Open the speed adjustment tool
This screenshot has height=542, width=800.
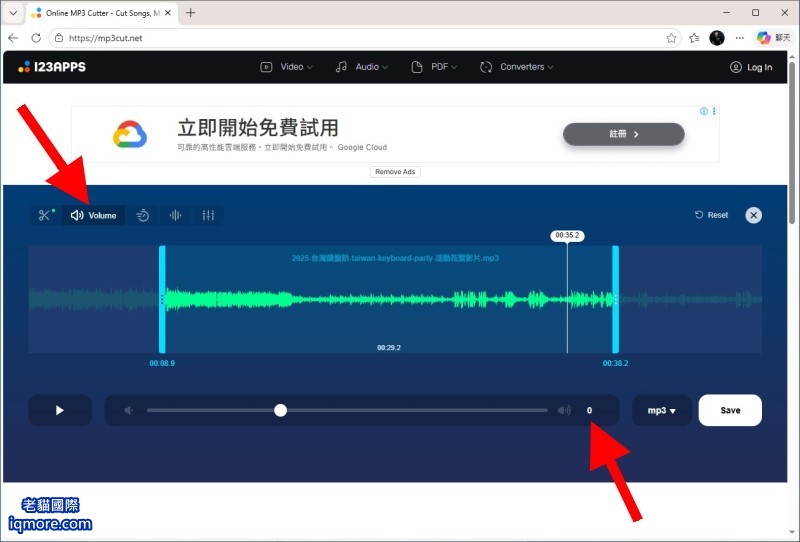click(143, 215)
